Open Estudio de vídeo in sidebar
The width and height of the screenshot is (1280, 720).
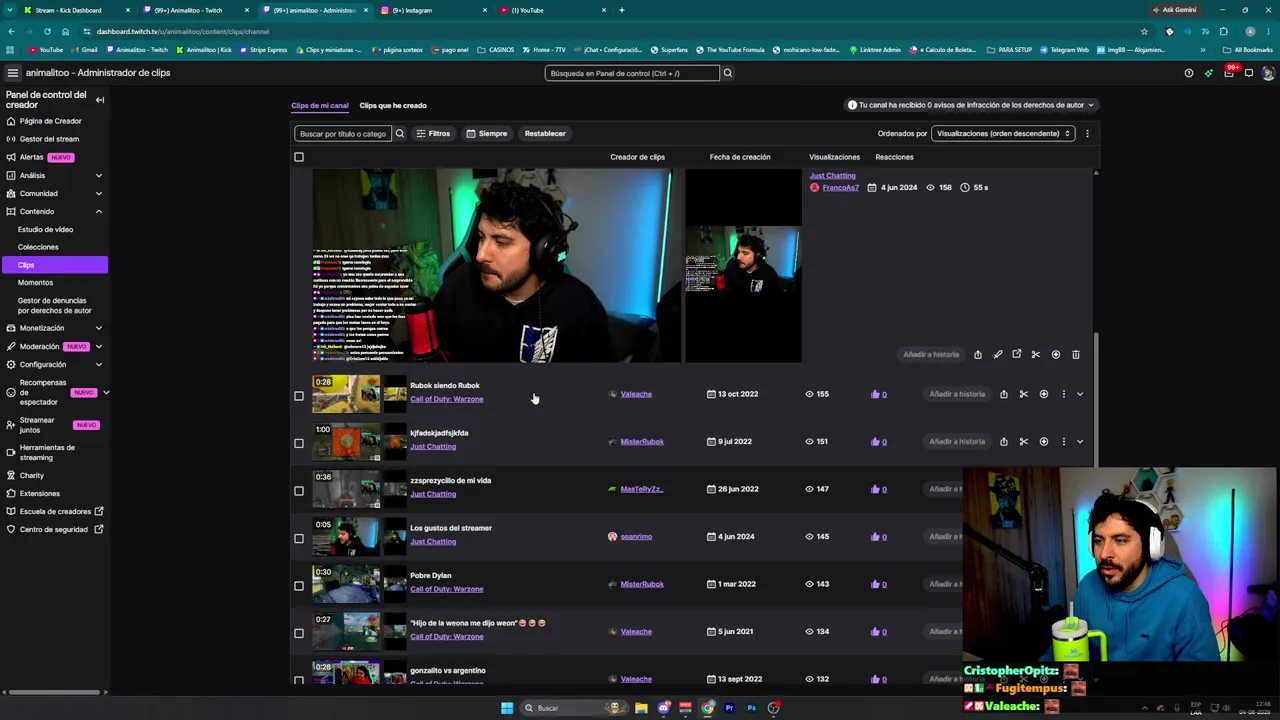pyautogui.click(x=45, y=229)
